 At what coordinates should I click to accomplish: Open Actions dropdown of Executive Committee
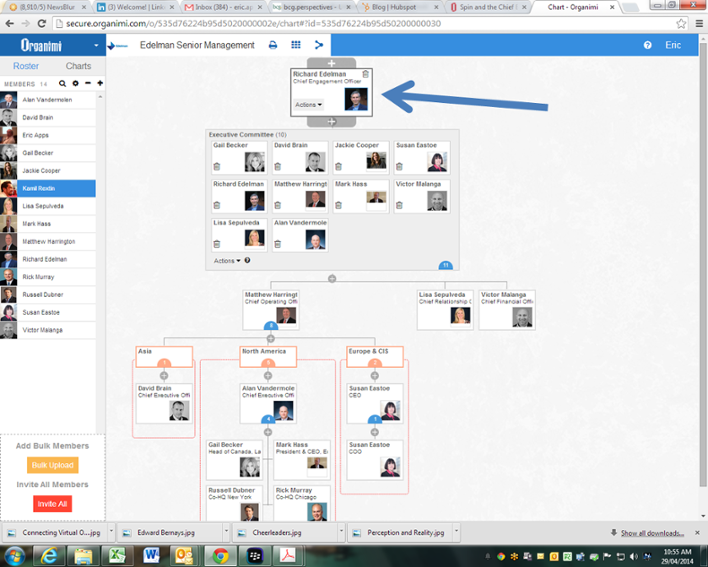(227, 261)
